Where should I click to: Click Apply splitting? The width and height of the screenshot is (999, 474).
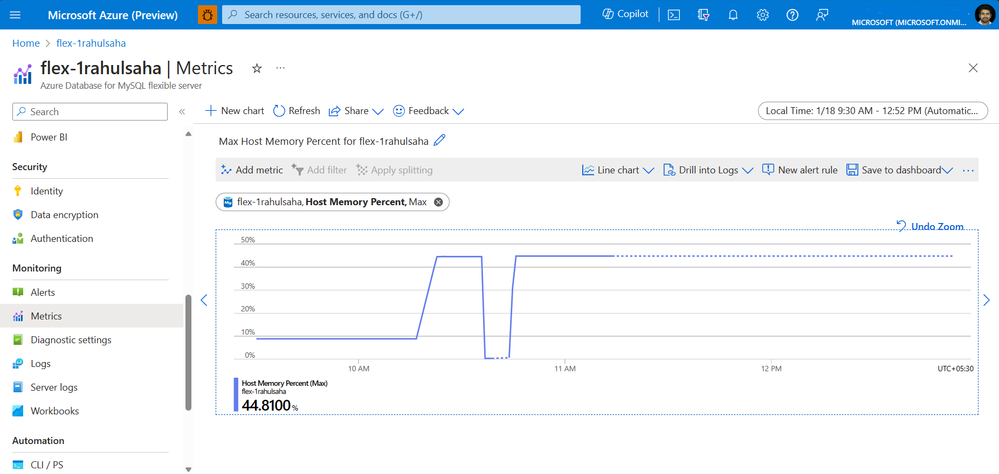(x=394, y=170)
